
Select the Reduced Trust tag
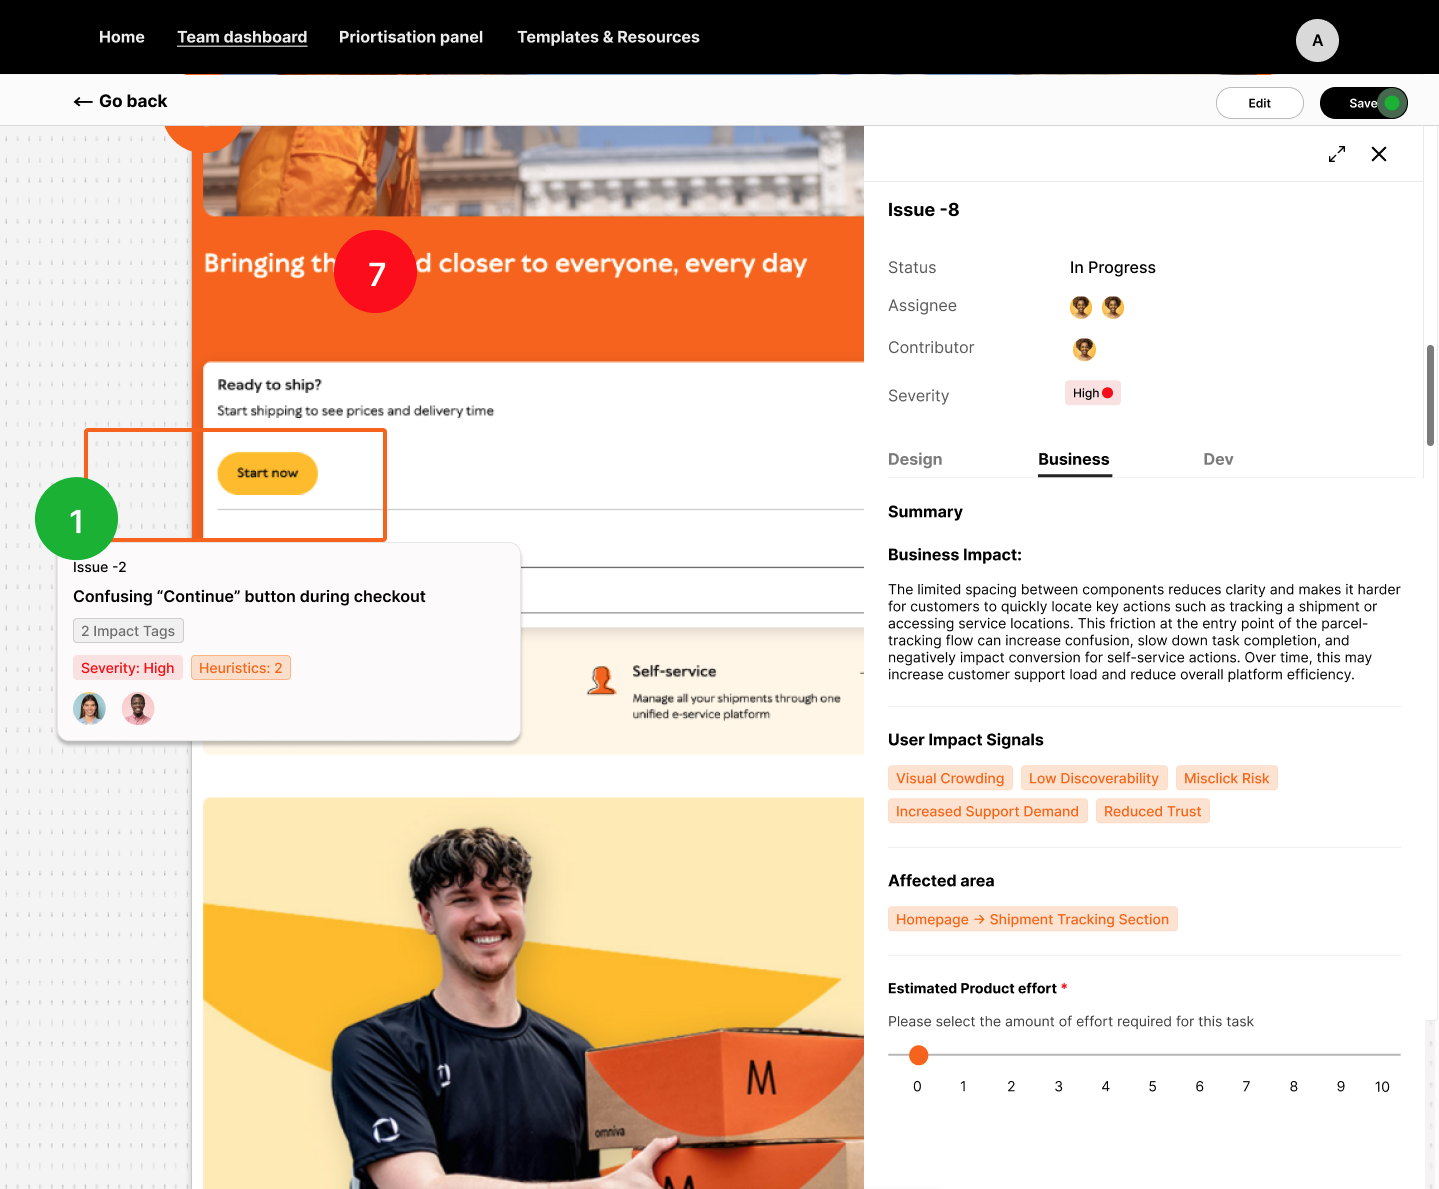point(1153,811)
